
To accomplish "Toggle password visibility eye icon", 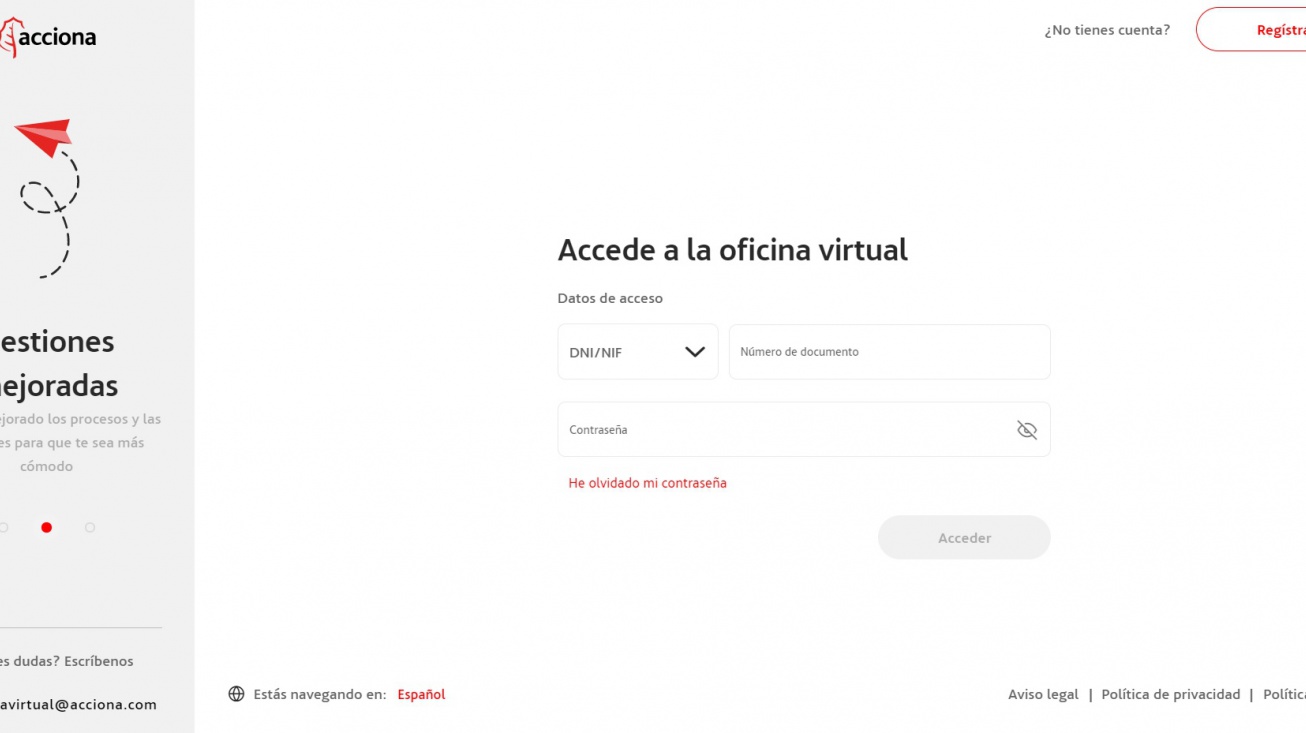I will [x=1026, y=430].
